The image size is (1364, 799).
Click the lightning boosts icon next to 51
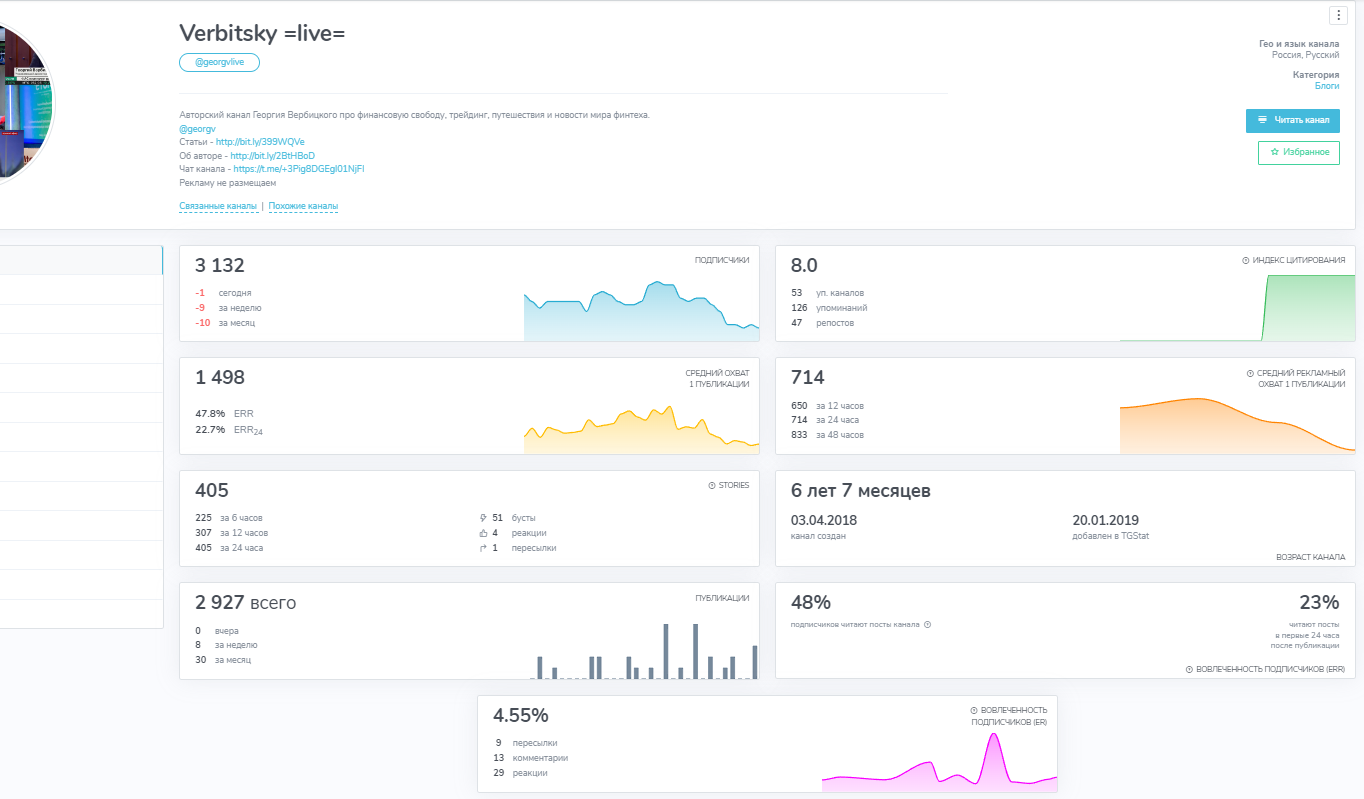[x=483, y=518]
